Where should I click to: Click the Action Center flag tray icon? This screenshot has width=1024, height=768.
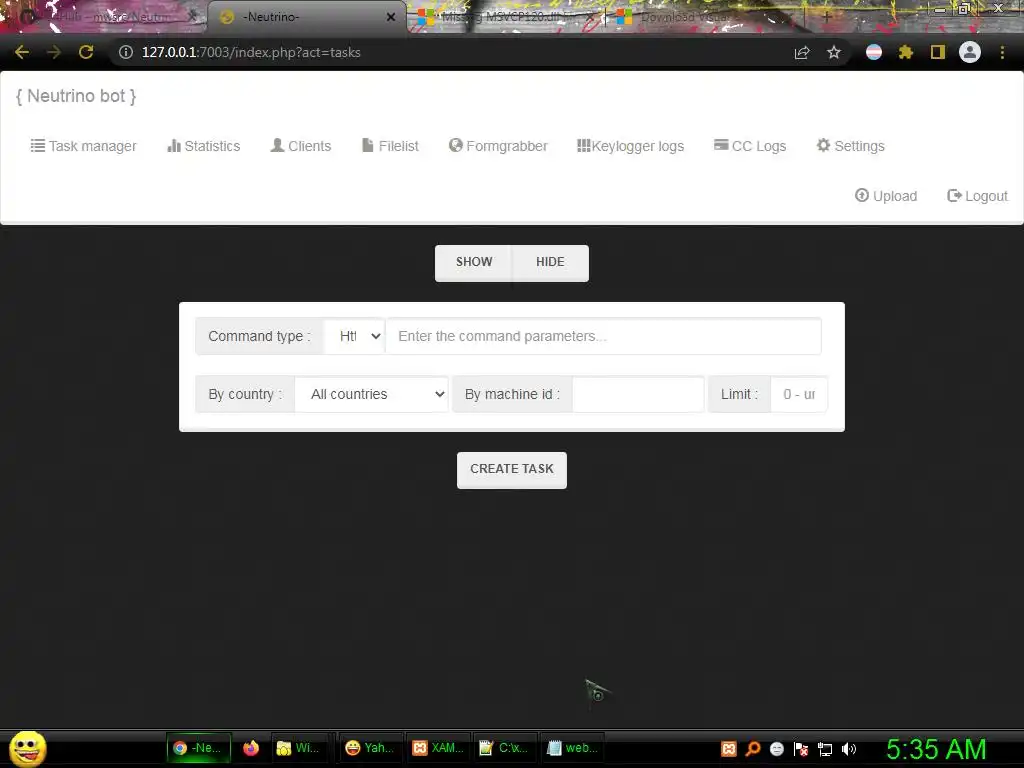(801, 749)
